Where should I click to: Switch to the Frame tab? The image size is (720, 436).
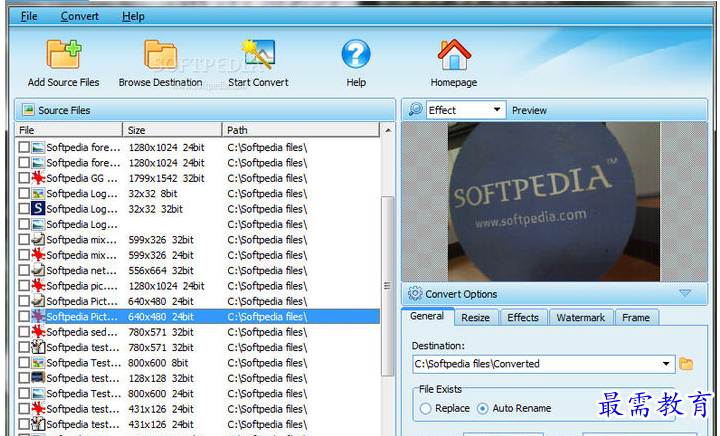(636, 318)
